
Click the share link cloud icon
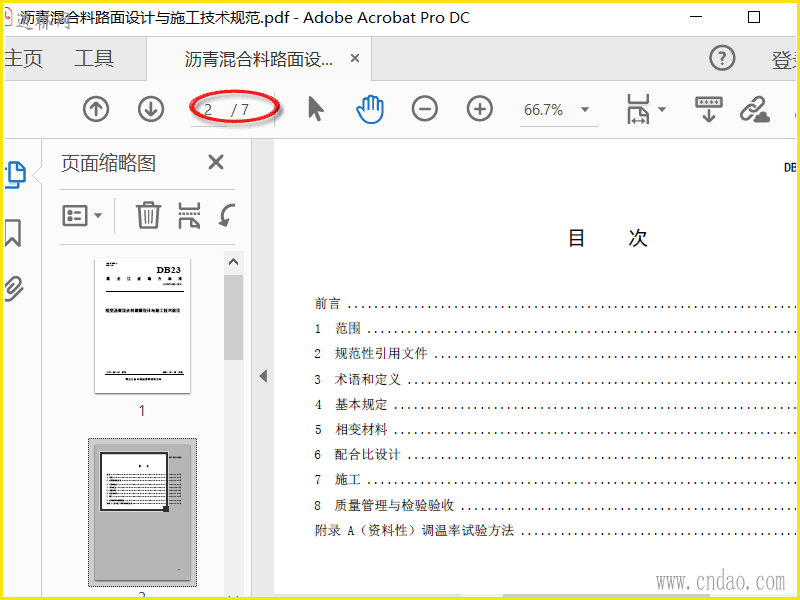tap(755, 109)
